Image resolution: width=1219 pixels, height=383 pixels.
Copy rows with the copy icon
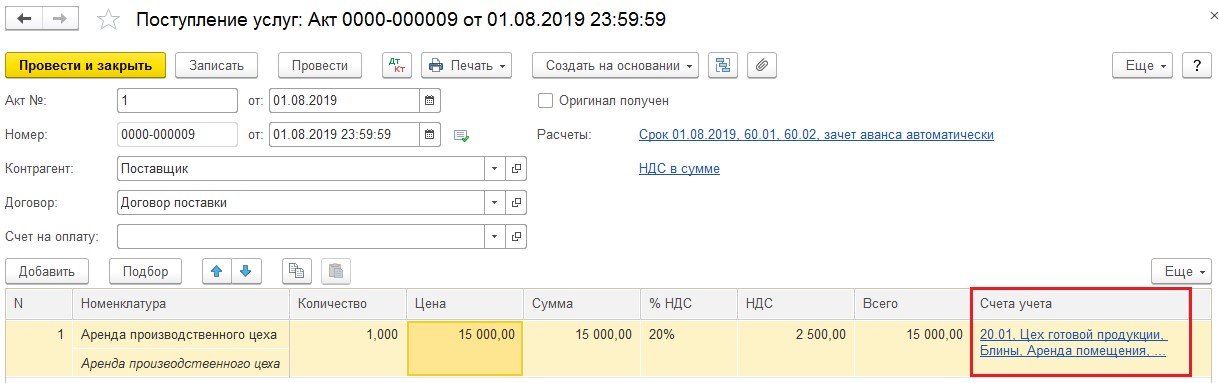point(297,271)
